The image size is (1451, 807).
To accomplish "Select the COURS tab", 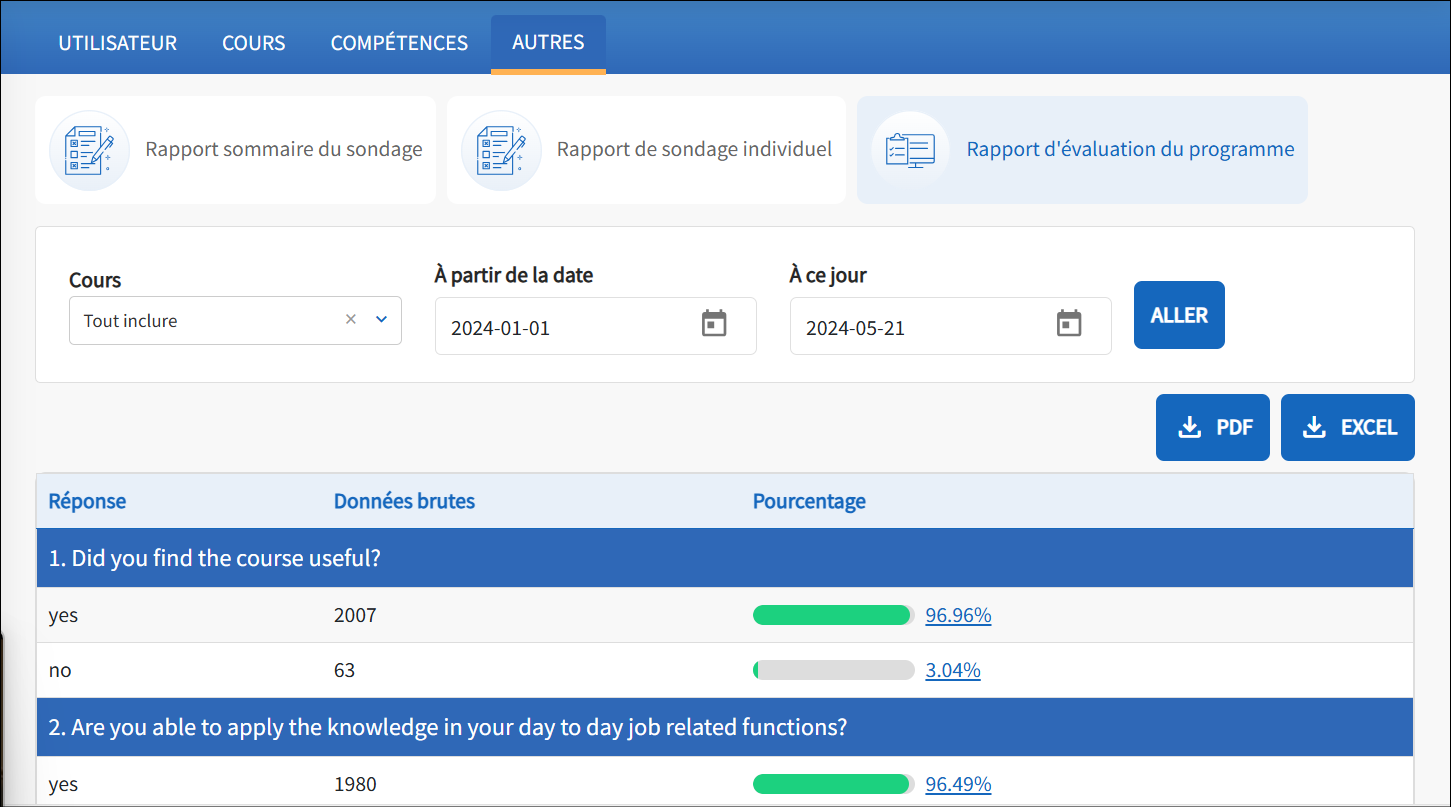I will pyautogui.click(x=253, y=42).
